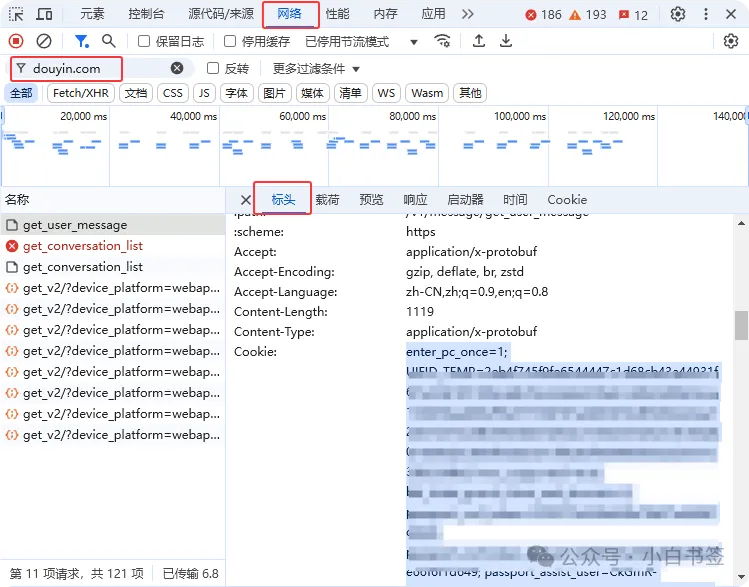Close the request details pane
Image resolution: width=749 pixels, height=587 pixels.
(x=246, y=200)
